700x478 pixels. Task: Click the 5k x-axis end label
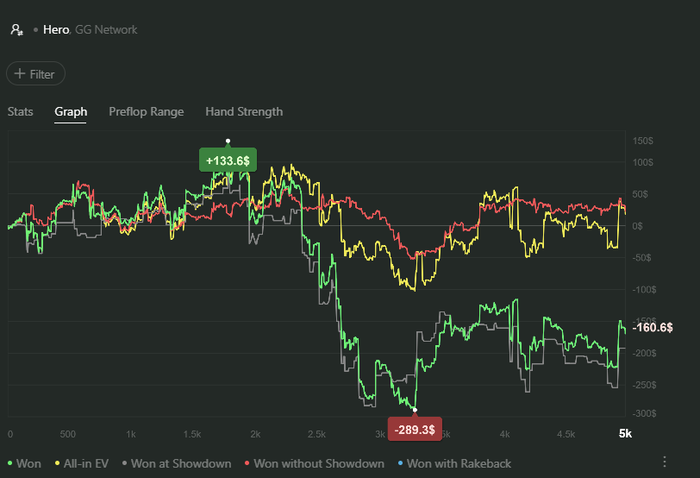(x=625, y=434)
